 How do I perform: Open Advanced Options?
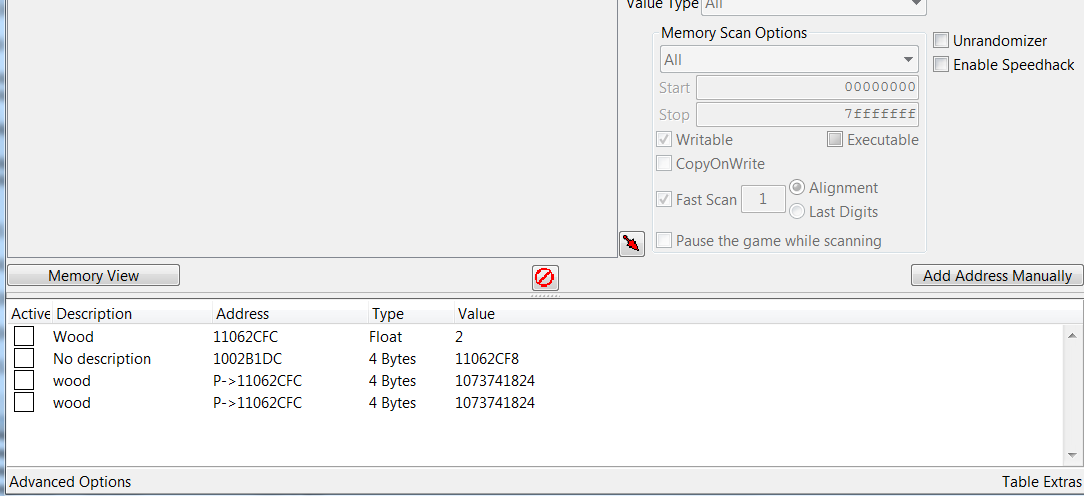(x=70, y=482)
